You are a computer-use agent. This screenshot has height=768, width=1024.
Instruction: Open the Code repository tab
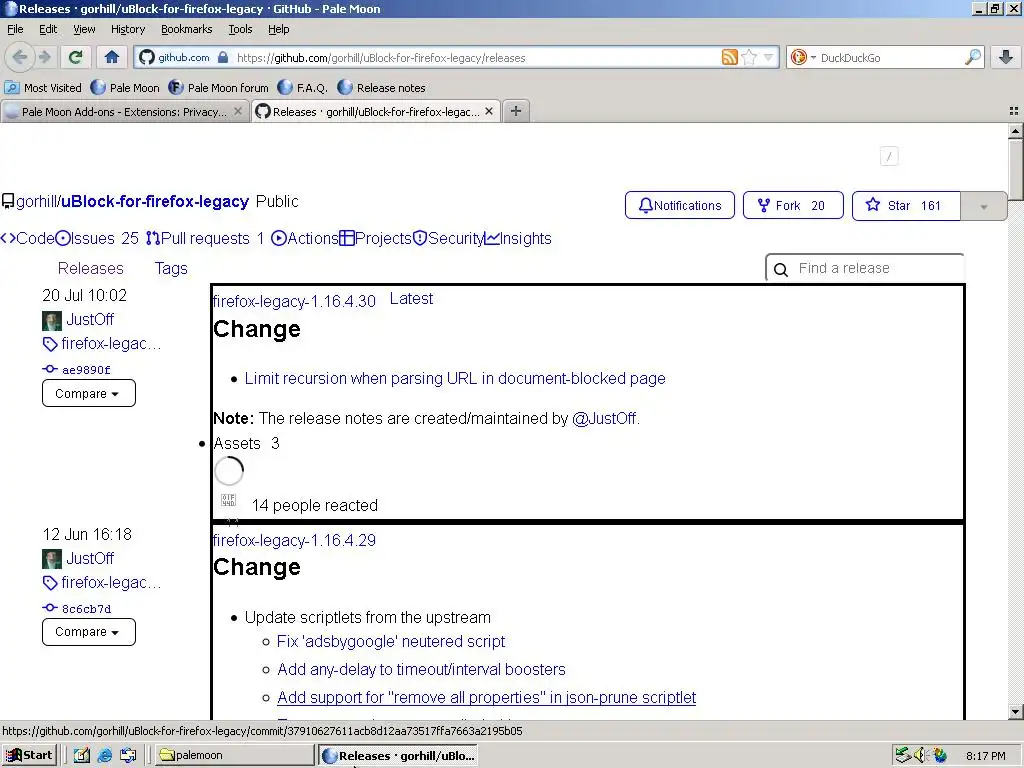point(27,238)
